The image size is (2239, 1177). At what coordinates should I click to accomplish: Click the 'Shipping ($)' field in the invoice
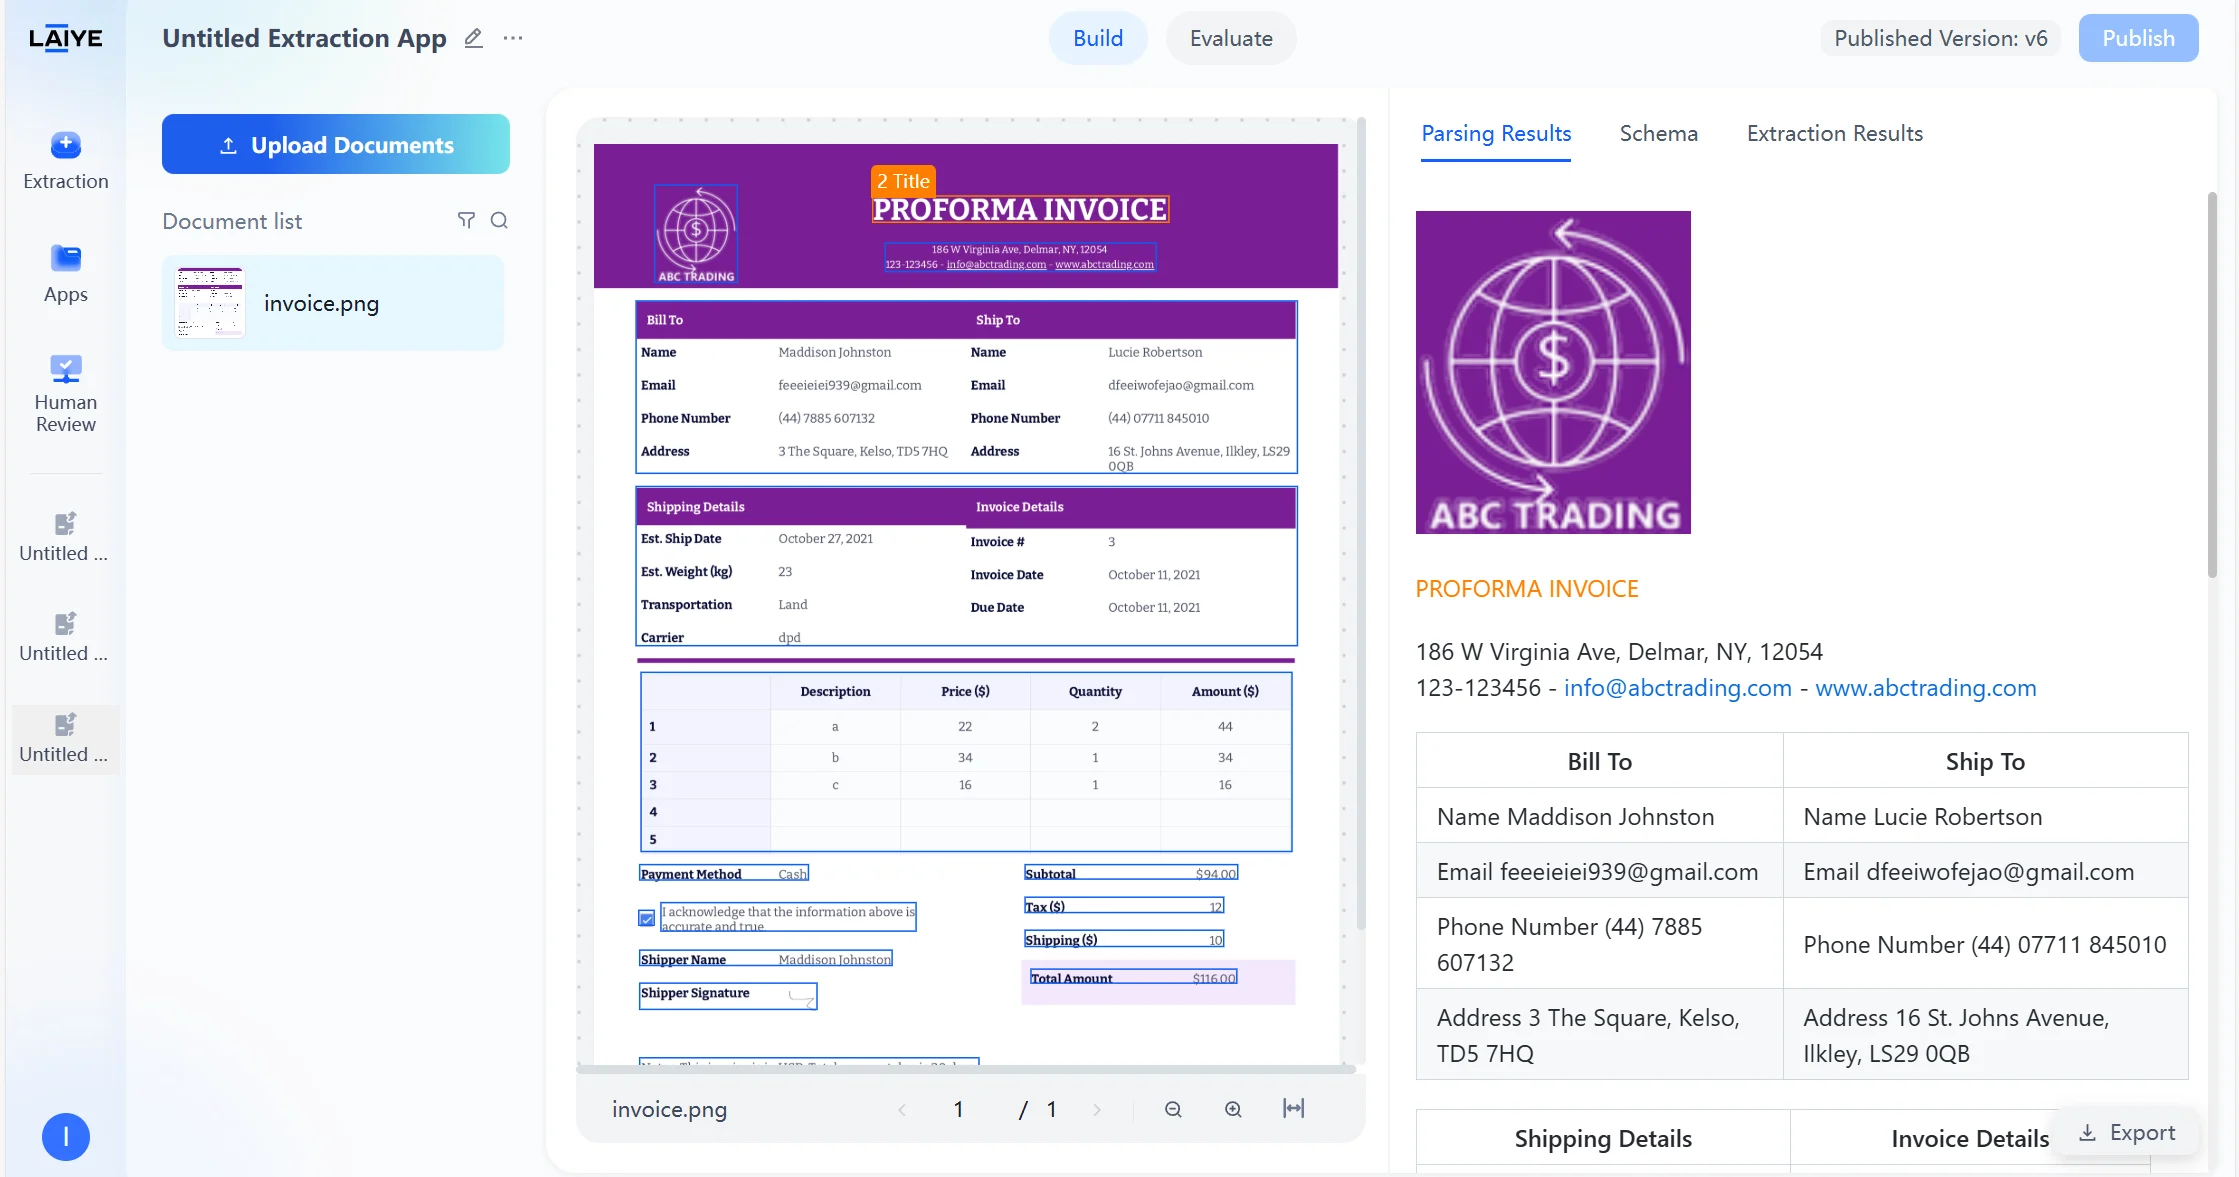click(1124, 939)
